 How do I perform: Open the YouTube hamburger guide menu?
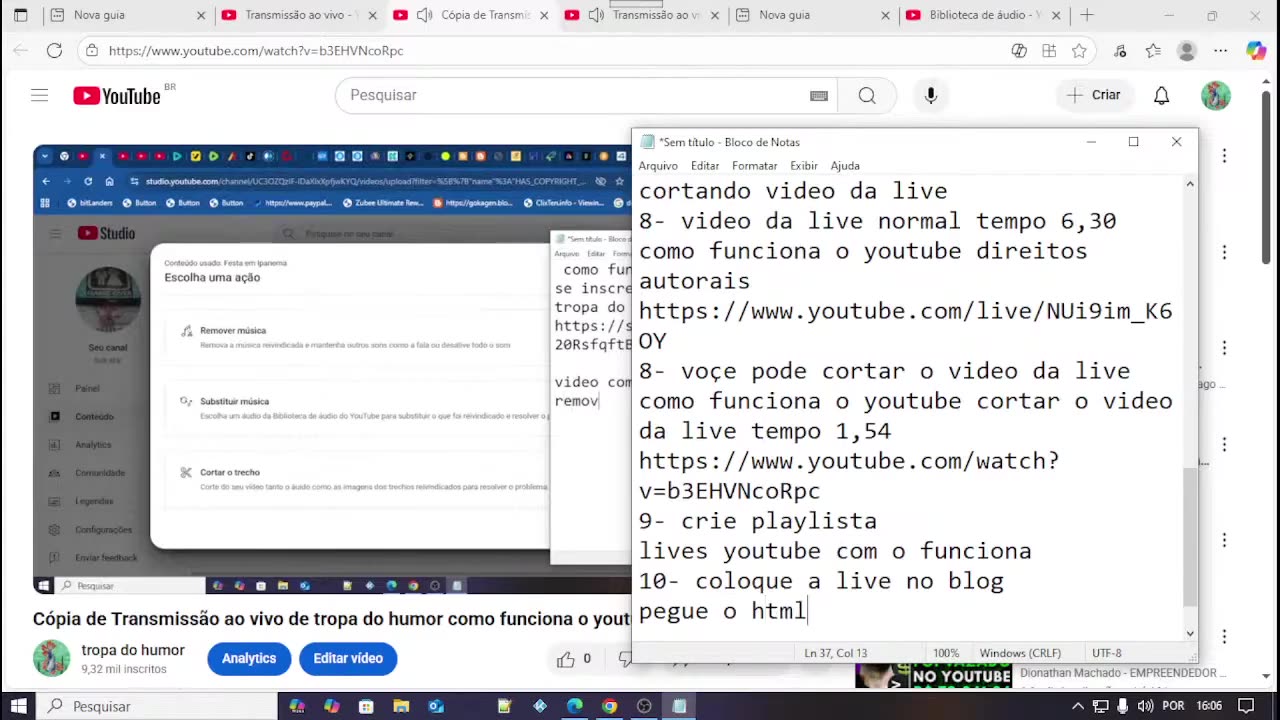pos(39,95)
